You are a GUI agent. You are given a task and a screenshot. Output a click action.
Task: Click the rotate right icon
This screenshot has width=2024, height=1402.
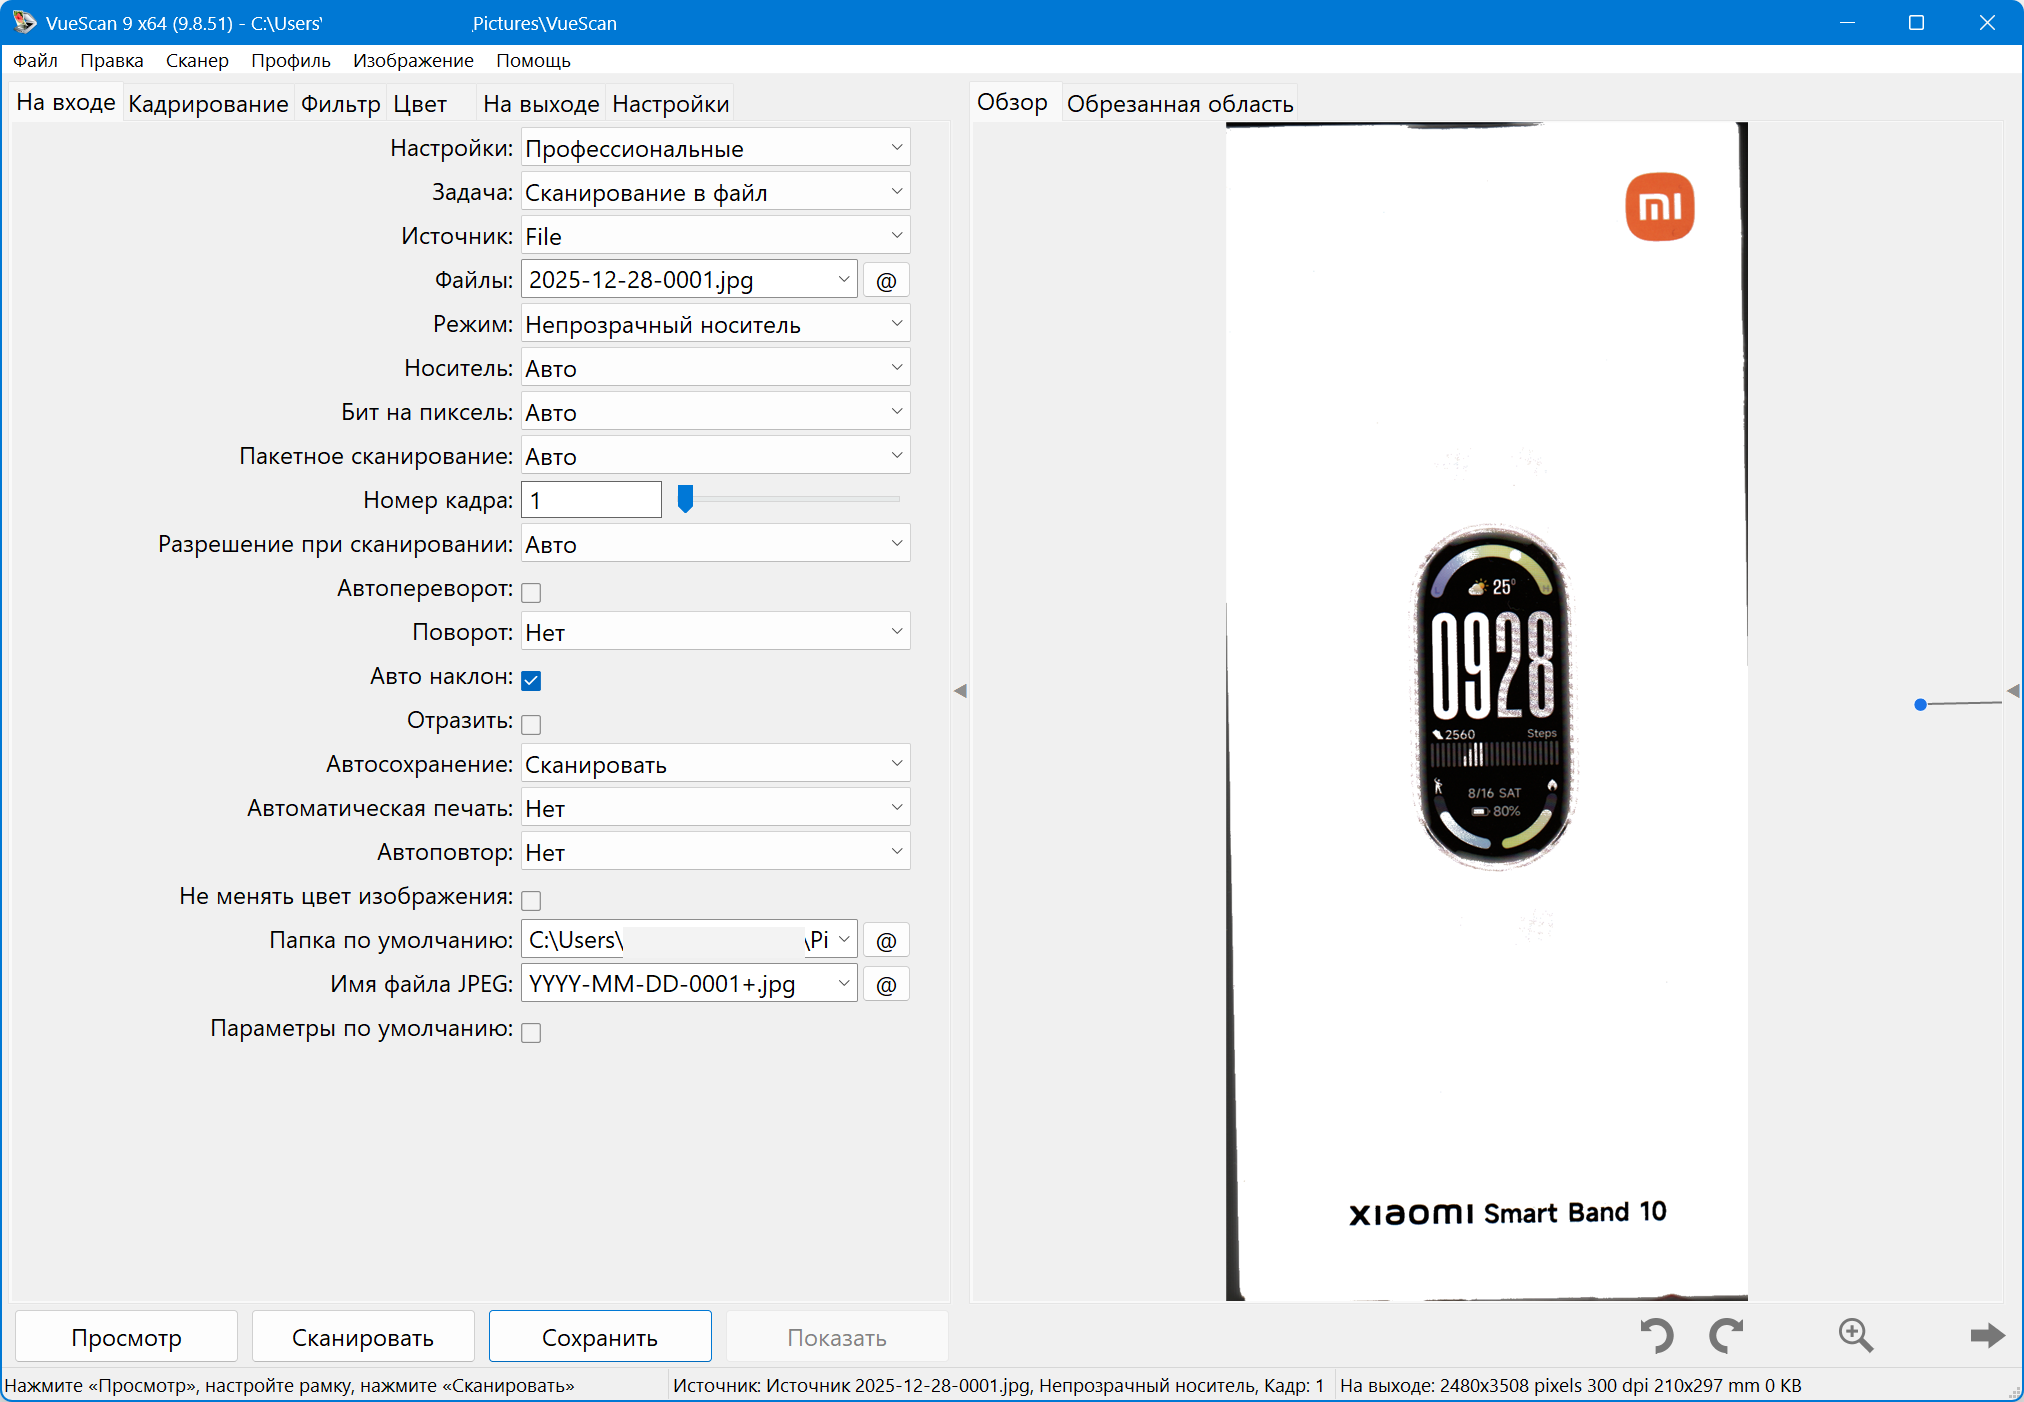click(x=1726, y=1336)
